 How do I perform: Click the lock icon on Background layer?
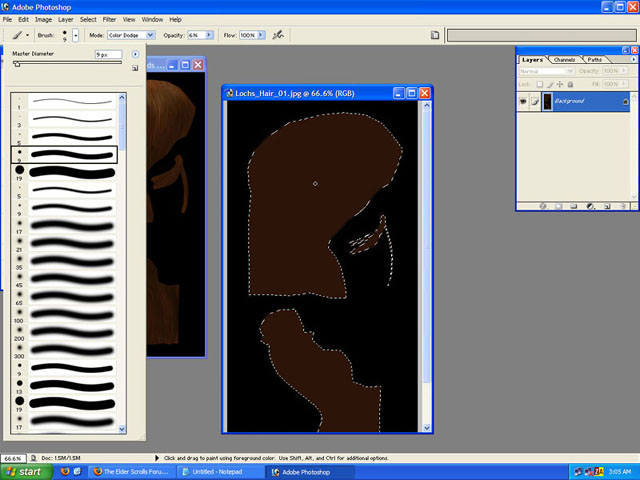coord(626,102)
